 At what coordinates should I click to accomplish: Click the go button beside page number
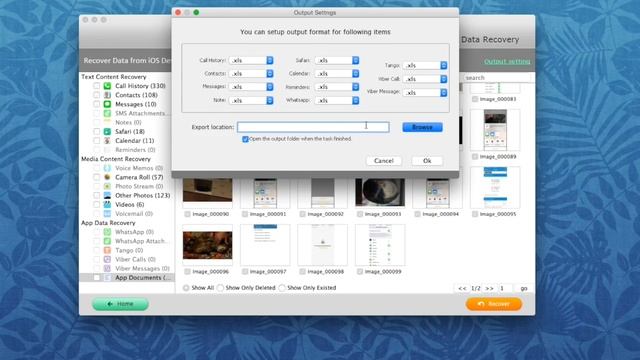pyautogui.click(x=524, y=288)
